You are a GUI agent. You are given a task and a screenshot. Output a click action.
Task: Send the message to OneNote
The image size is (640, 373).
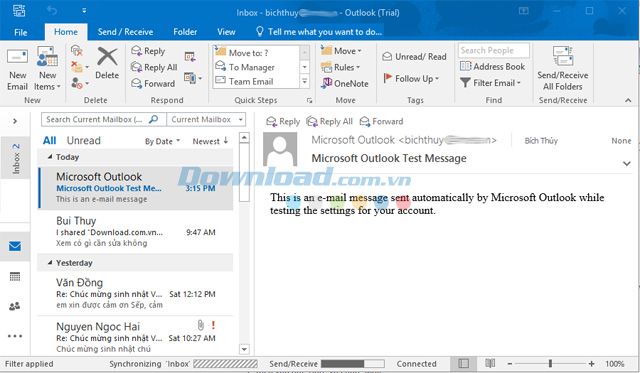pos(345,83)
